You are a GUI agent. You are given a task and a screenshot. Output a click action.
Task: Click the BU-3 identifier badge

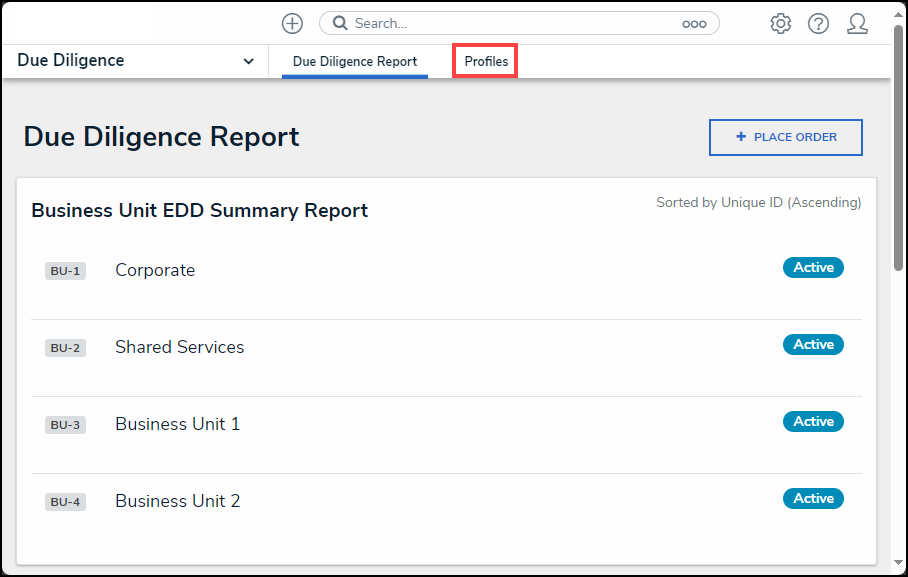click(x=65, y=425)
